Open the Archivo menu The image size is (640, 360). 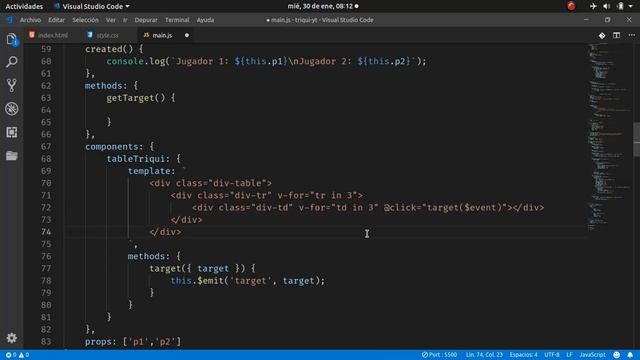pyautogui.click(x=31, y=20)
